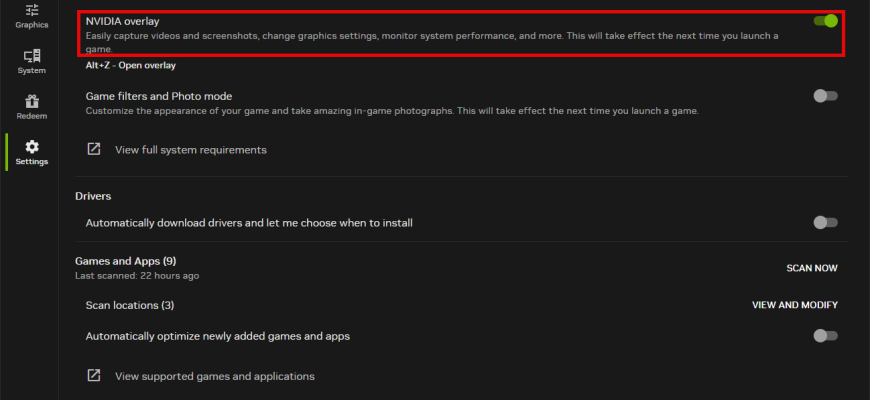Screen dimensions: 870x400
Task: Click the Drivers section heading
Action: (93, 196)
